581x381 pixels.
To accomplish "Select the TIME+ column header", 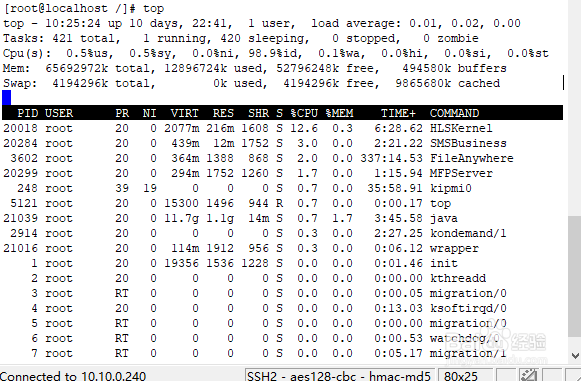I will point(398,113).
